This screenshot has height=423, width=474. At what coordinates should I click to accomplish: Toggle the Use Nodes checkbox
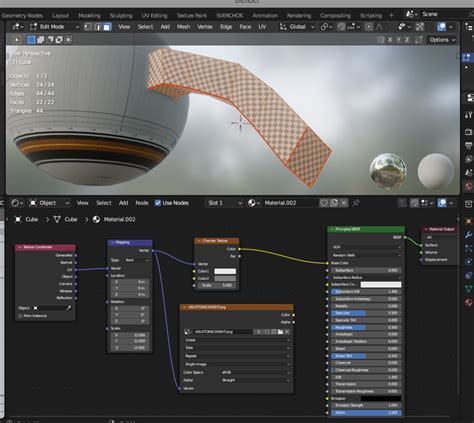tap(158, 203)
